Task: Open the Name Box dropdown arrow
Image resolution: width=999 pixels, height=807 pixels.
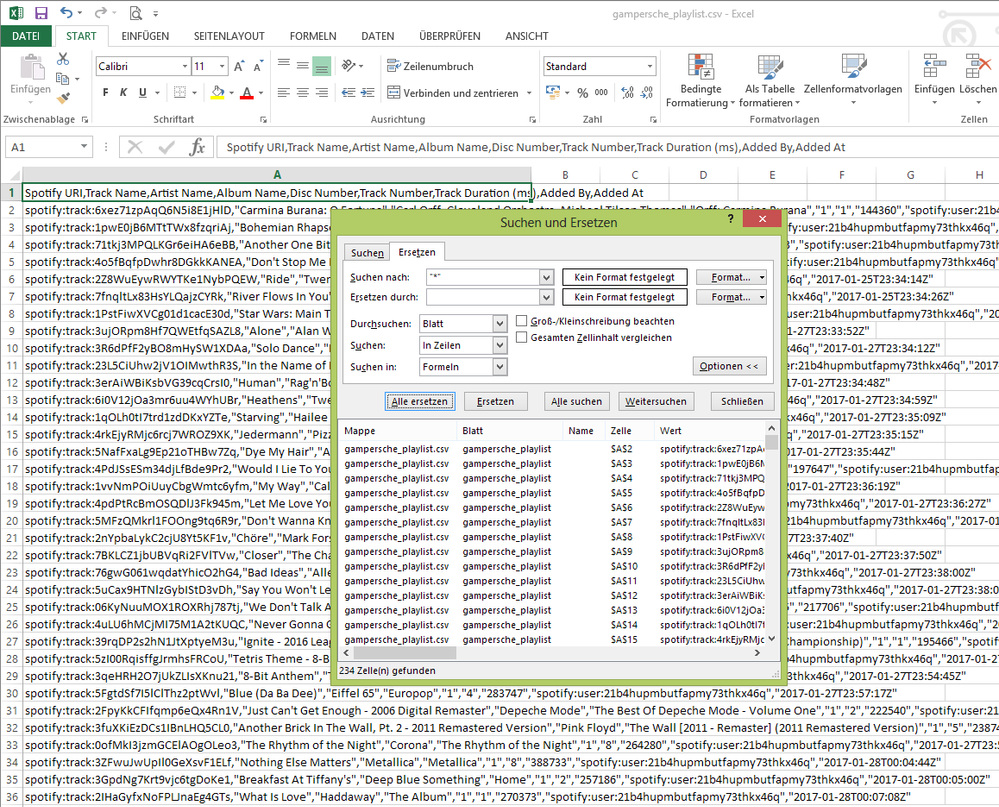Action: (83, 147)
